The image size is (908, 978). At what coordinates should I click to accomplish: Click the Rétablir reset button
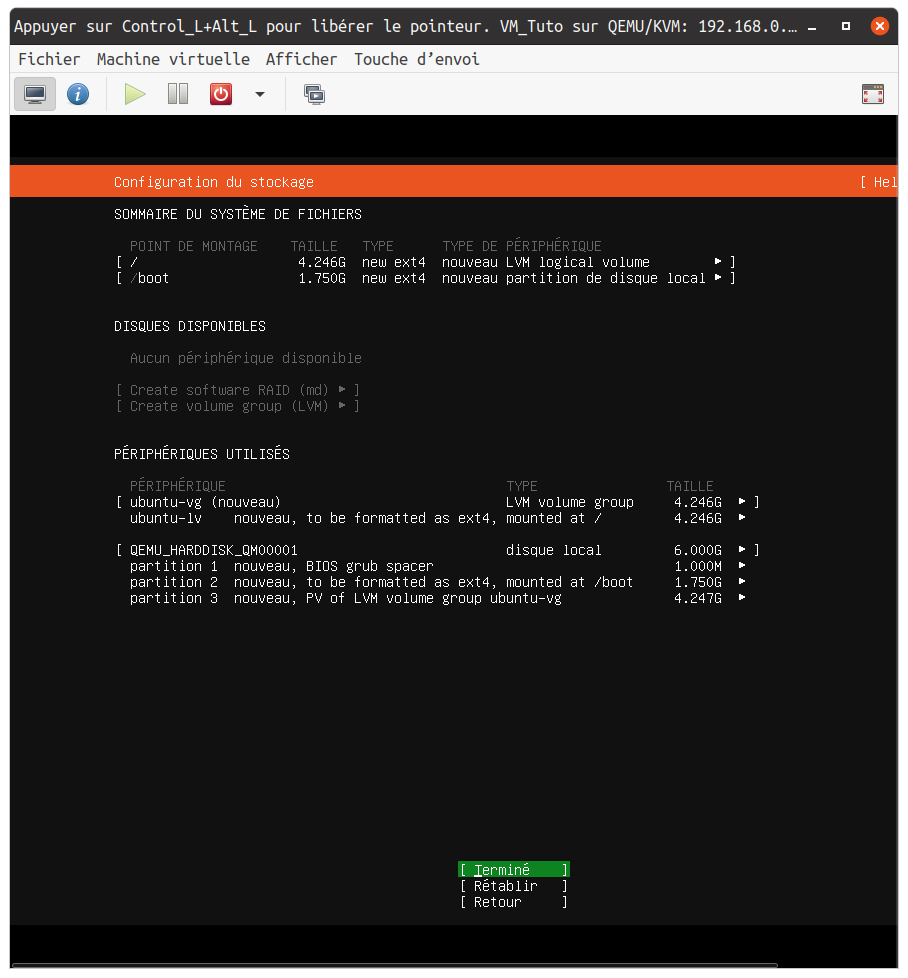514,886
